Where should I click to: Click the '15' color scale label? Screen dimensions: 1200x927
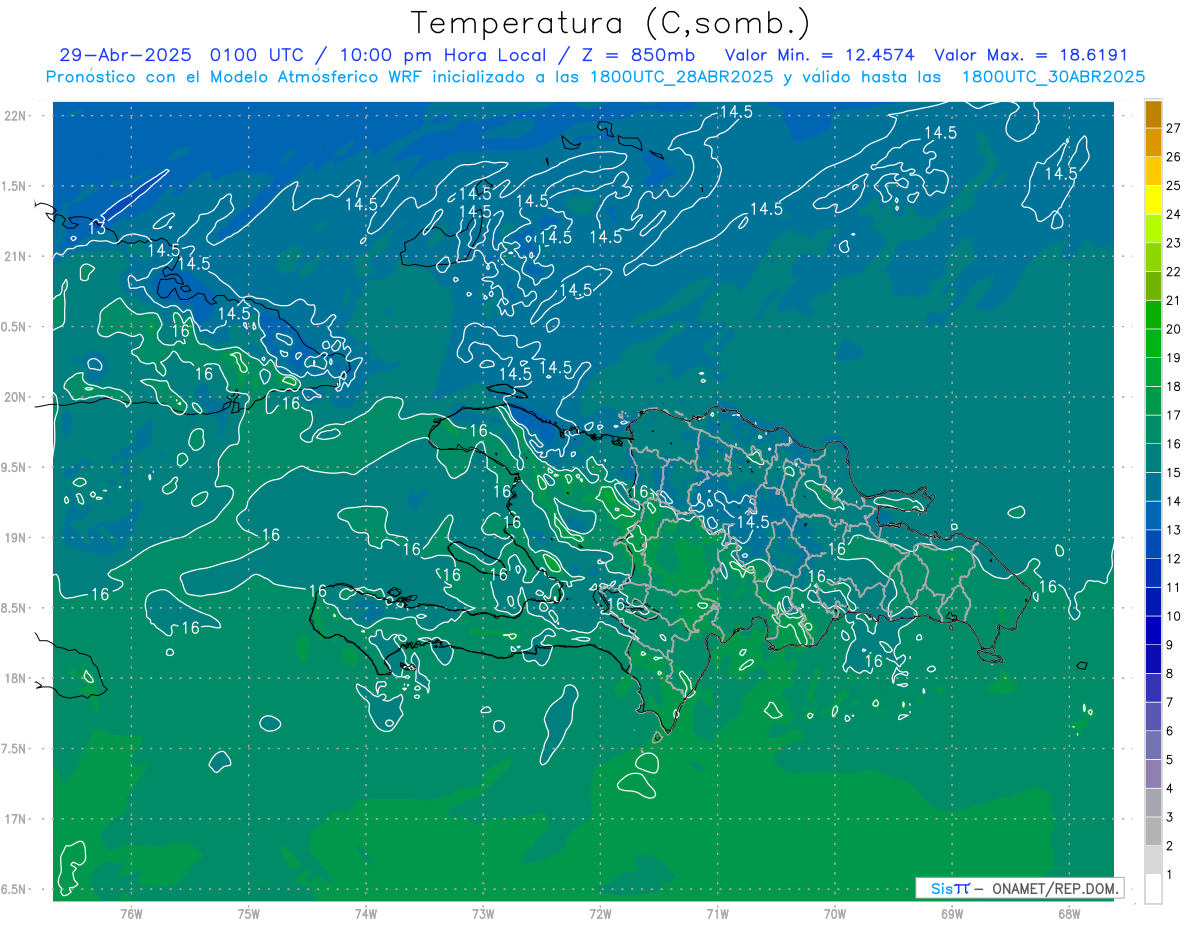coord(1173,472)
